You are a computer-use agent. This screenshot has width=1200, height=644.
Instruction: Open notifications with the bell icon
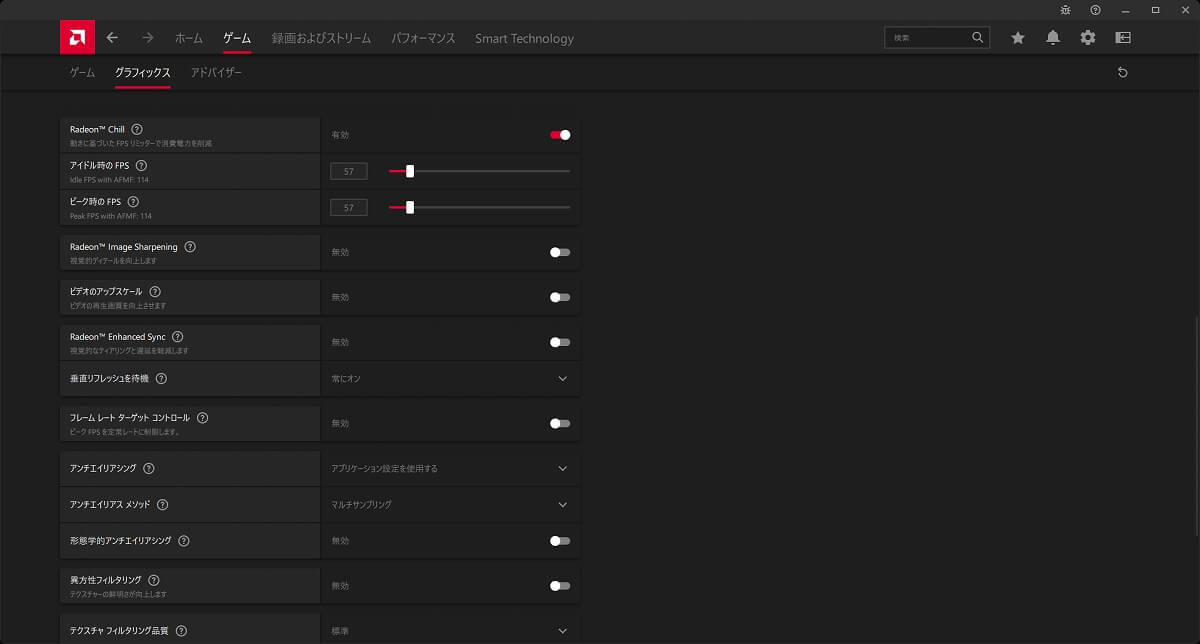click(1052, 37)
